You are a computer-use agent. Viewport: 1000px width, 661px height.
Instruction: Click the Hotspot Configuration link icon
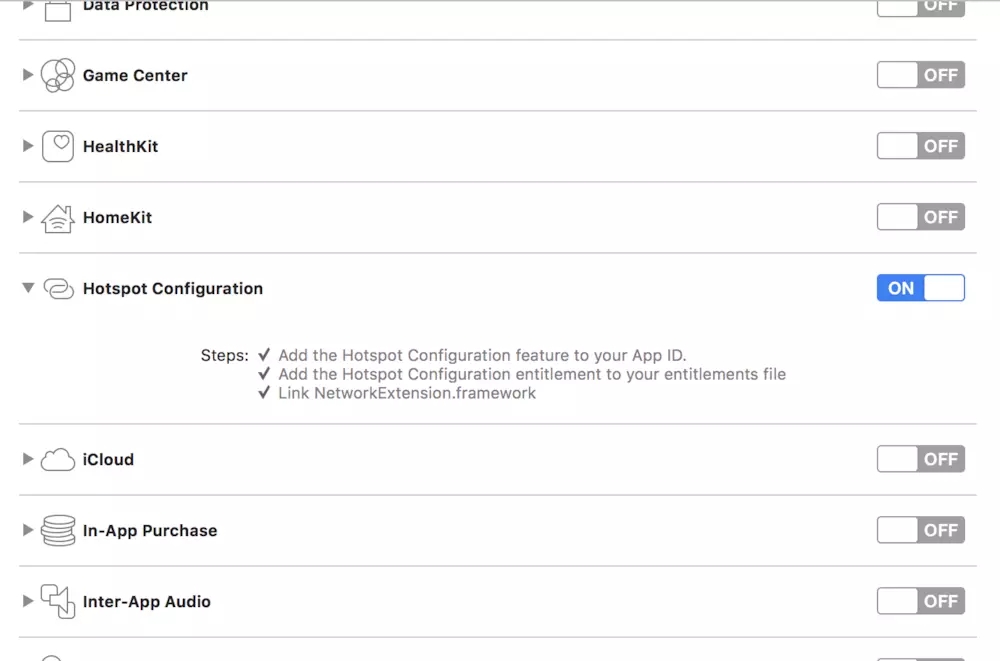point(58,289)
